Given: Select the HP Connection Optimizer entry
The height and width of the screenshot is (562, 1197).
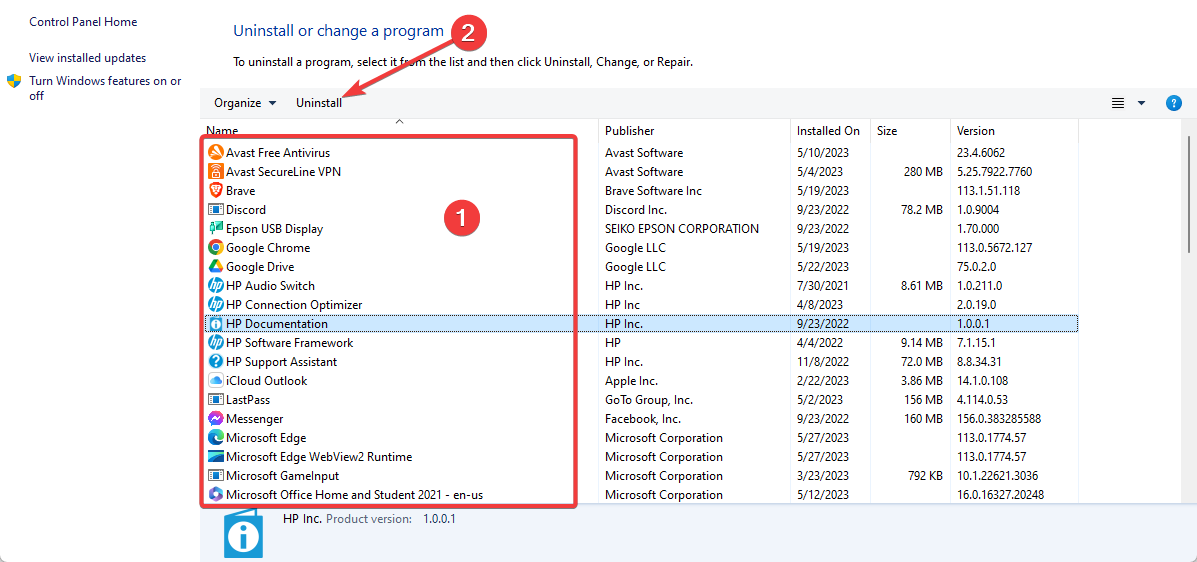Looking at the screenshot, I should click(294, 305).
